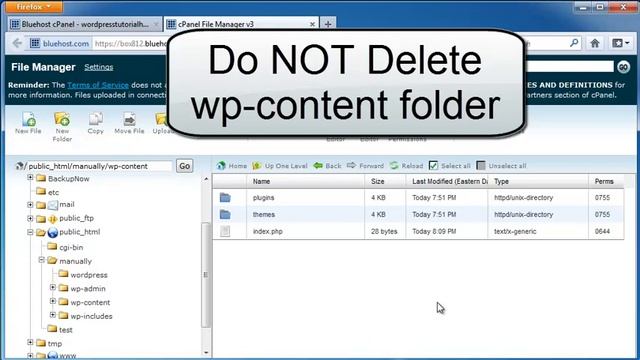Click the folder tree vertical scrollbar
This screenshot has height=360, width=640.
206,274
